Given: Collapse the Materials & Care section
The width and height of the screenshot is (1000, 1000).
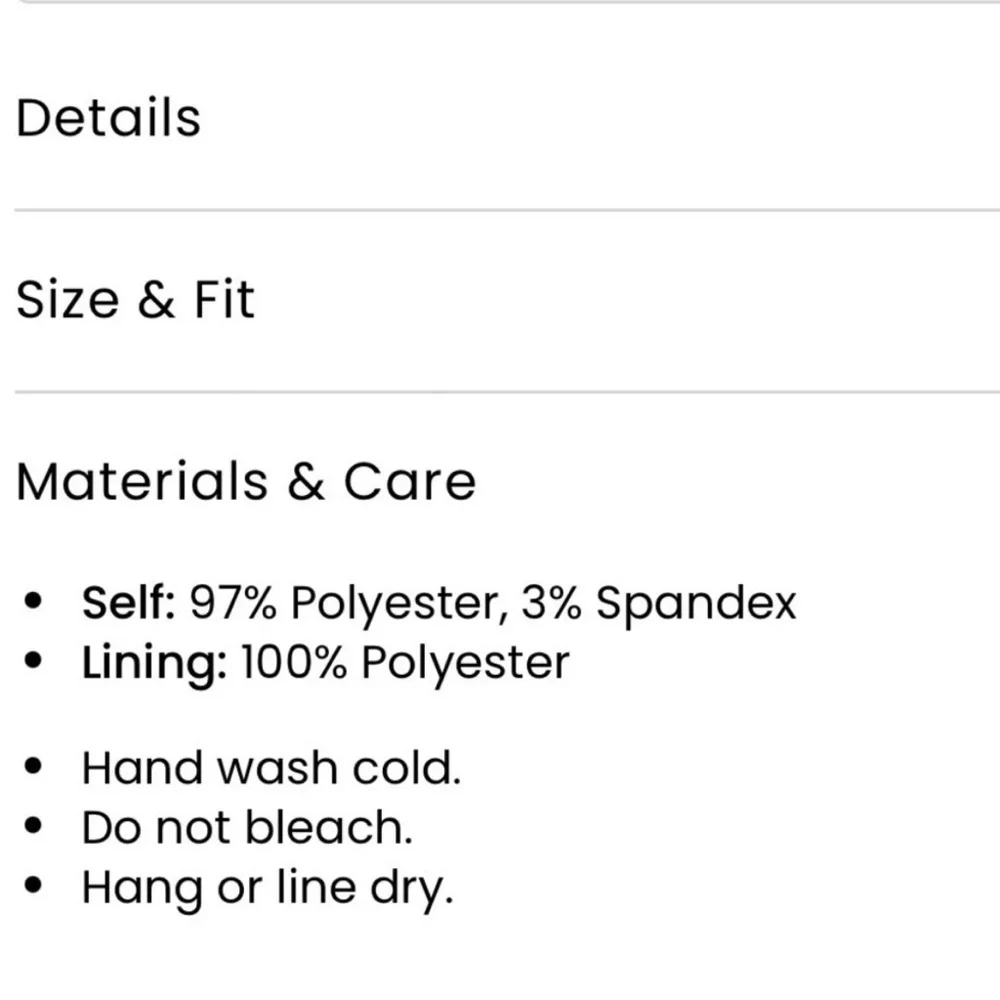Looking at the screenshot, I should pyautogui.click(x=245, y=482).
